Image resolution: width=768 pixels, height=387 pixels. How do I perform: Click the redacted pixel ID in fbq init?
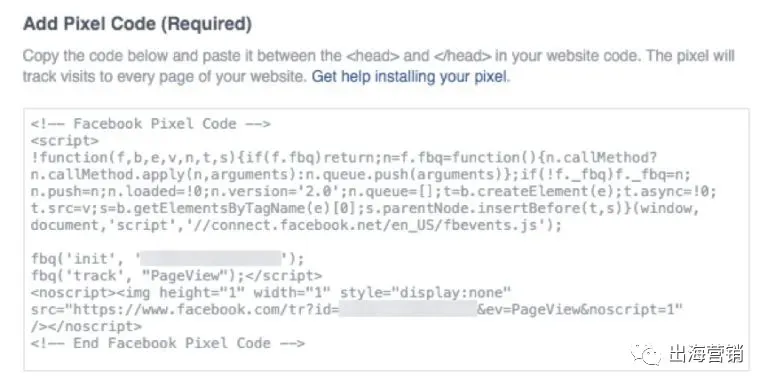(x=211, y=259)
